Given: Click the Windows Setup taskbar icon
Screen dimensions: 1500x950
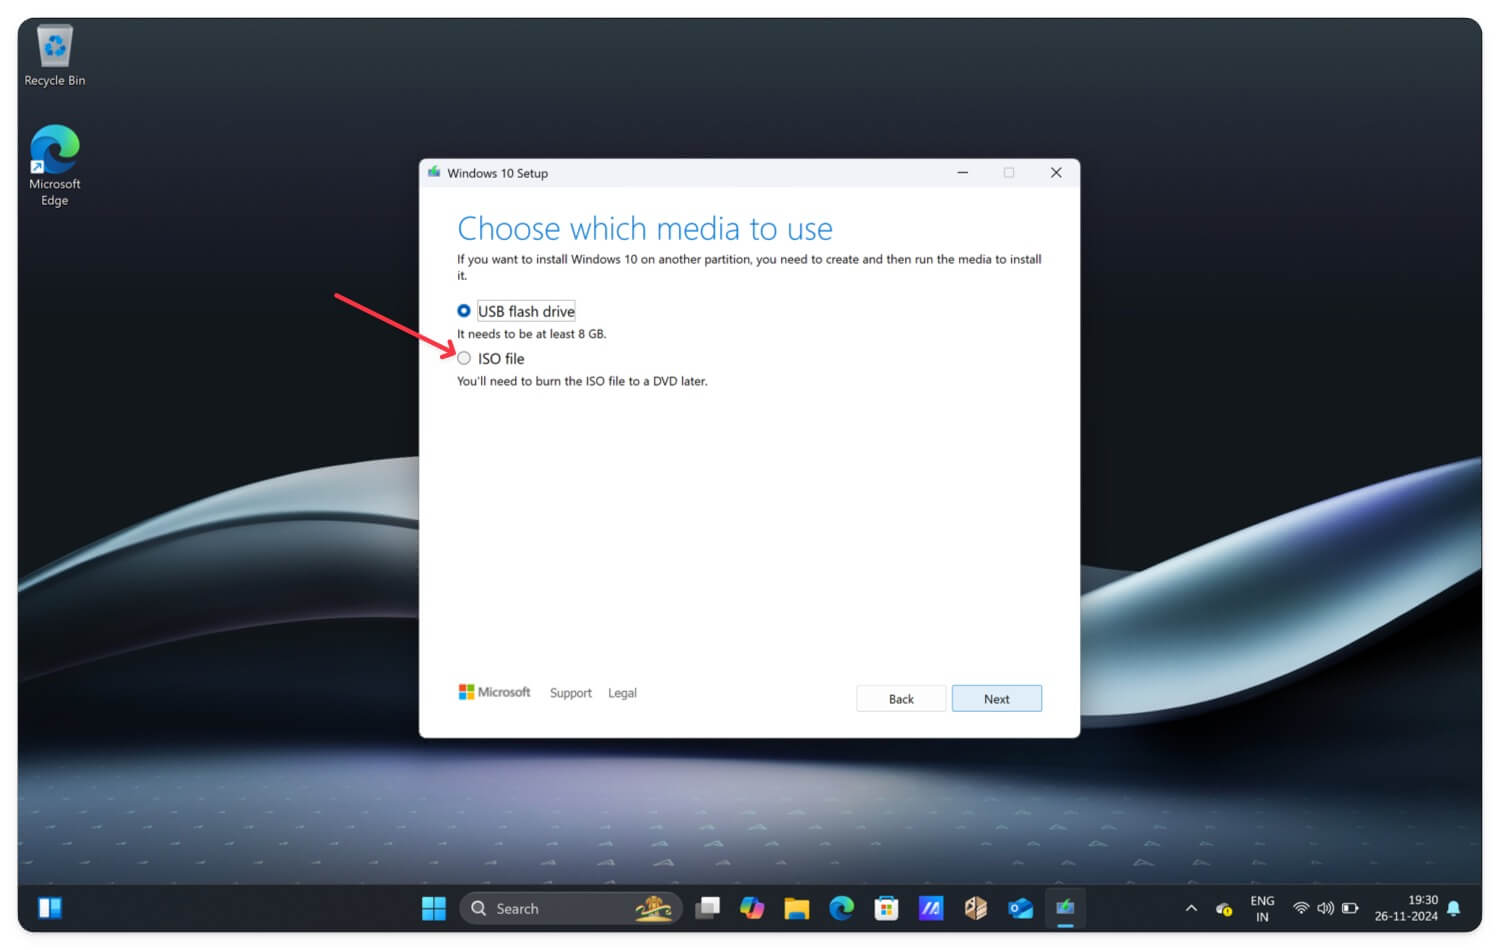Looking at the screenshot, I should pos(1065,908).
